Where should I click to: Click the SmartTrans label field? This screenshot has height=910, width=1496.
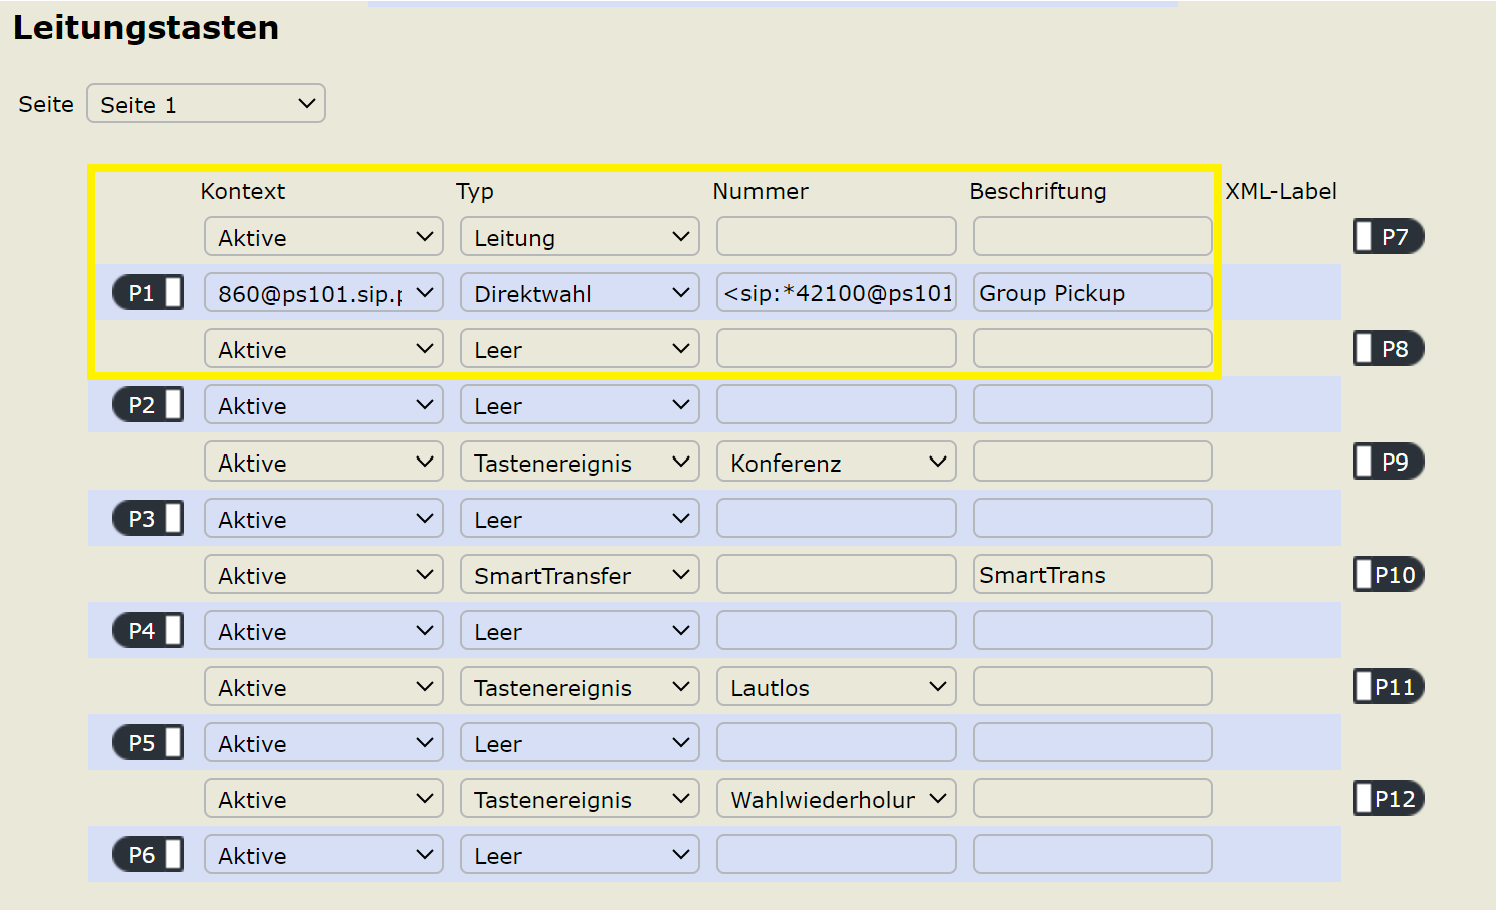1093,574
